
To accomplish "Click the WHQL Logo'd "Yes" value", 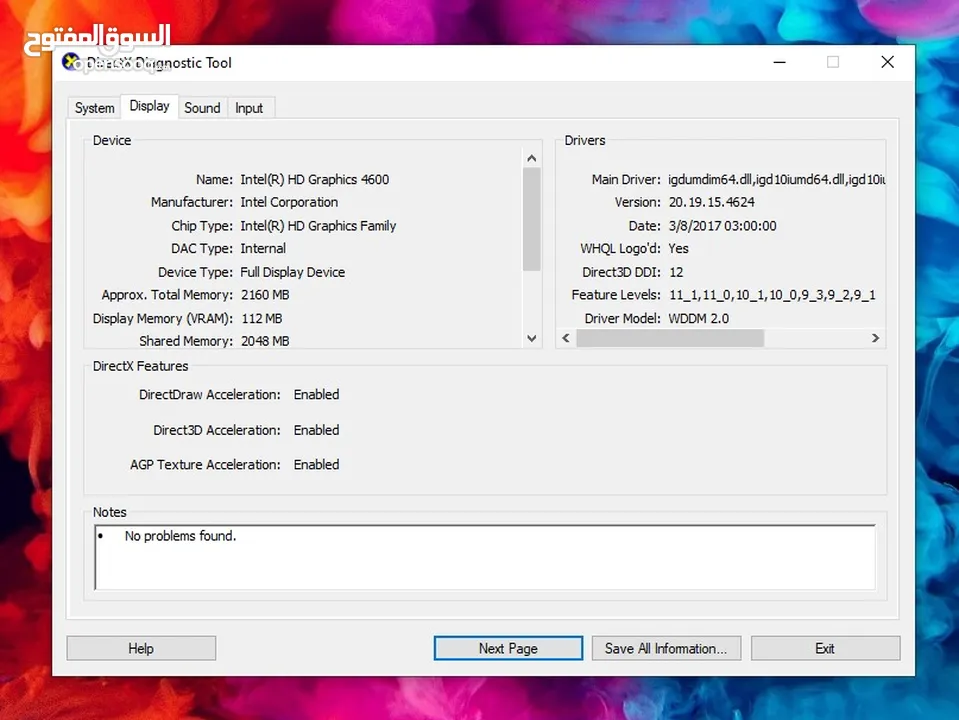I will pos(678,249).
